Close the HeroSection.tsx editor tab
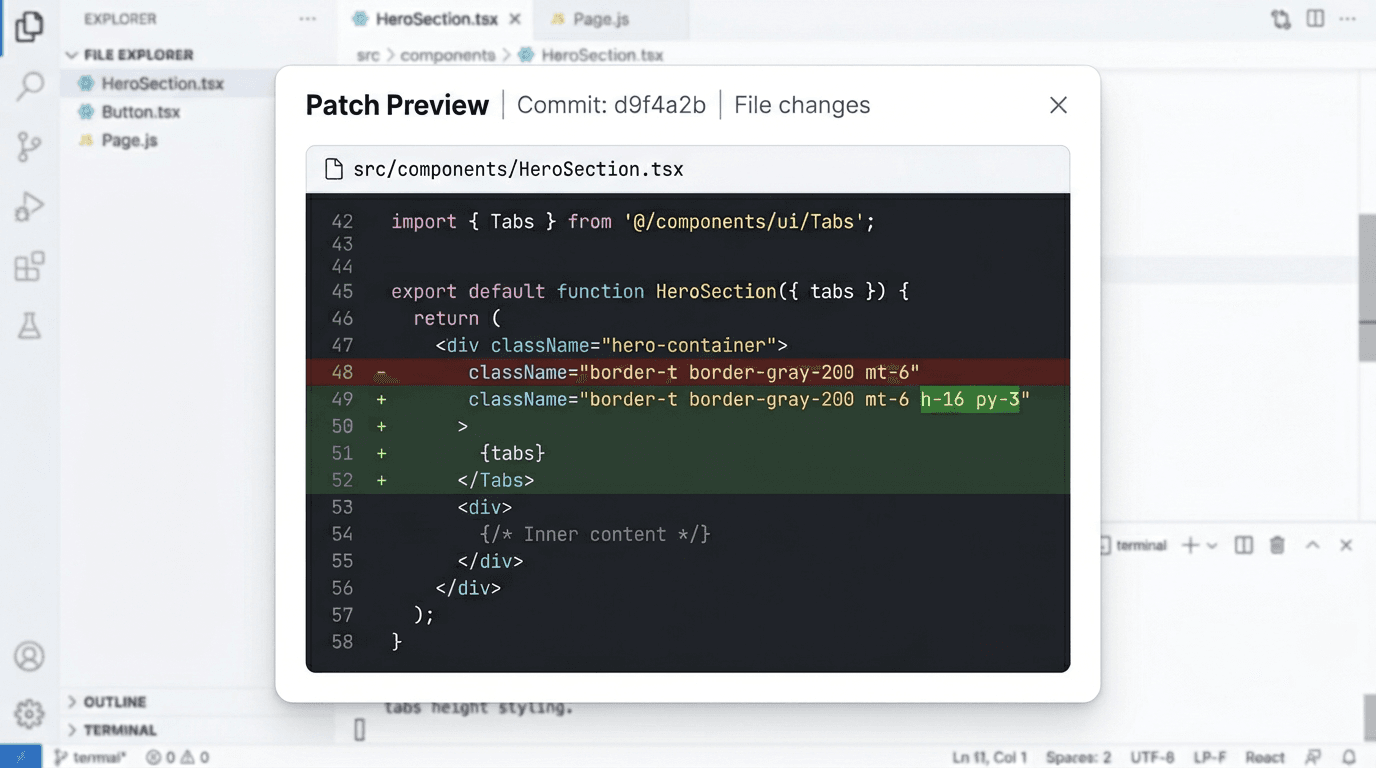The height and width of the screenshot is (768, 1376). (x=515, y=19)
